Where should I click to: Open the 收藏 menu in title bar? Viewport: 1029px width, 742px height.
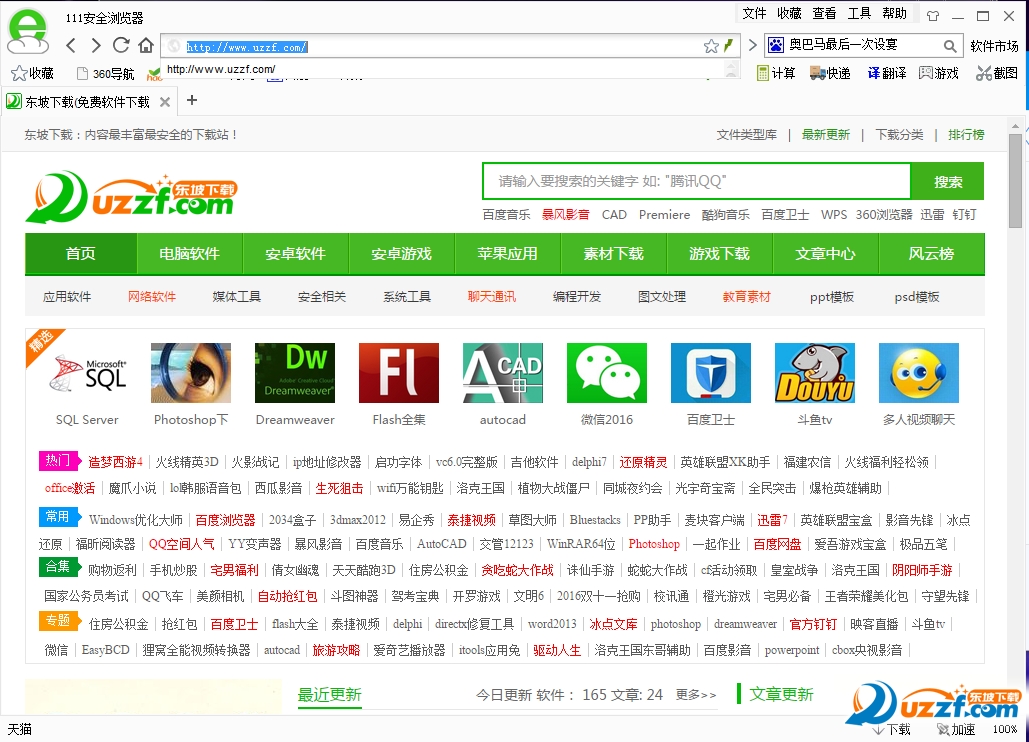pyautogui.click(x=789, y=13)
